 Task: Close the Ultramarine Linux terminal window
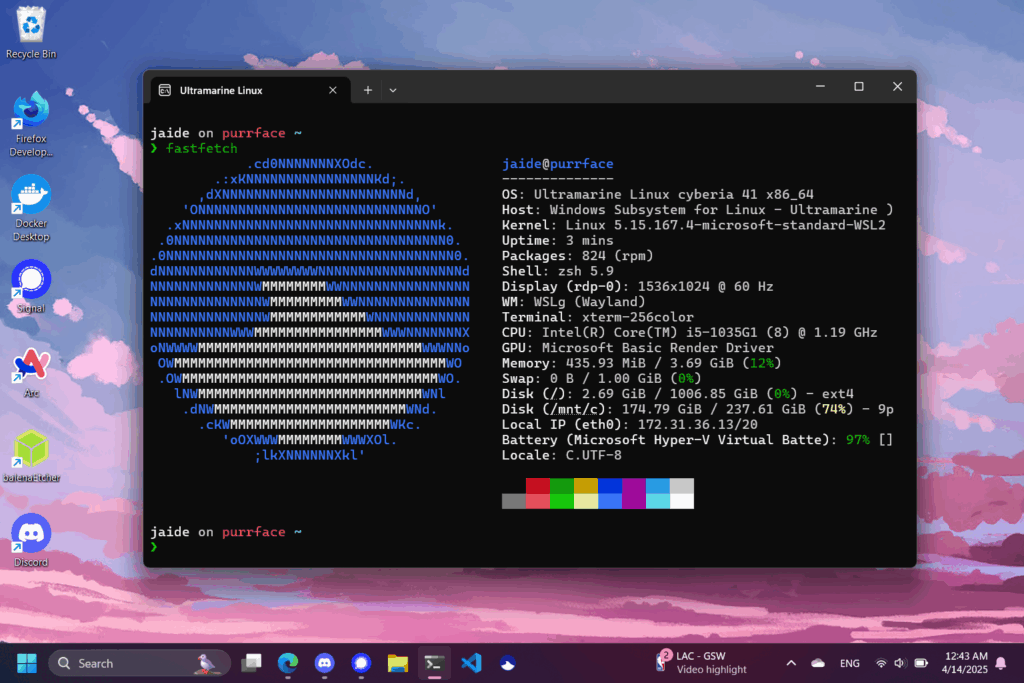pos(897,86)
